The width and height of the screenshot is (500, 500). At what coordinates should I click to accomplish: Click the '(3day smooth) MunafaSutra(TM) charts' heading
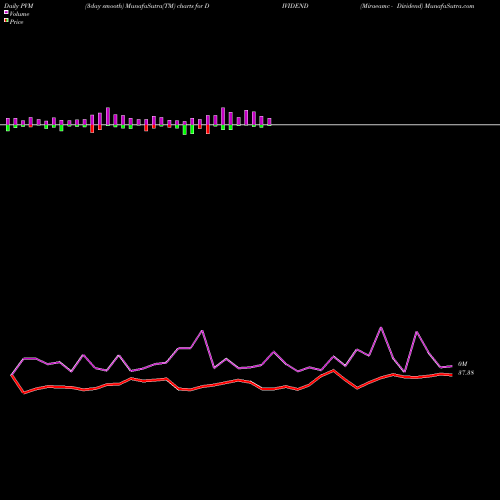coord(139,6)
